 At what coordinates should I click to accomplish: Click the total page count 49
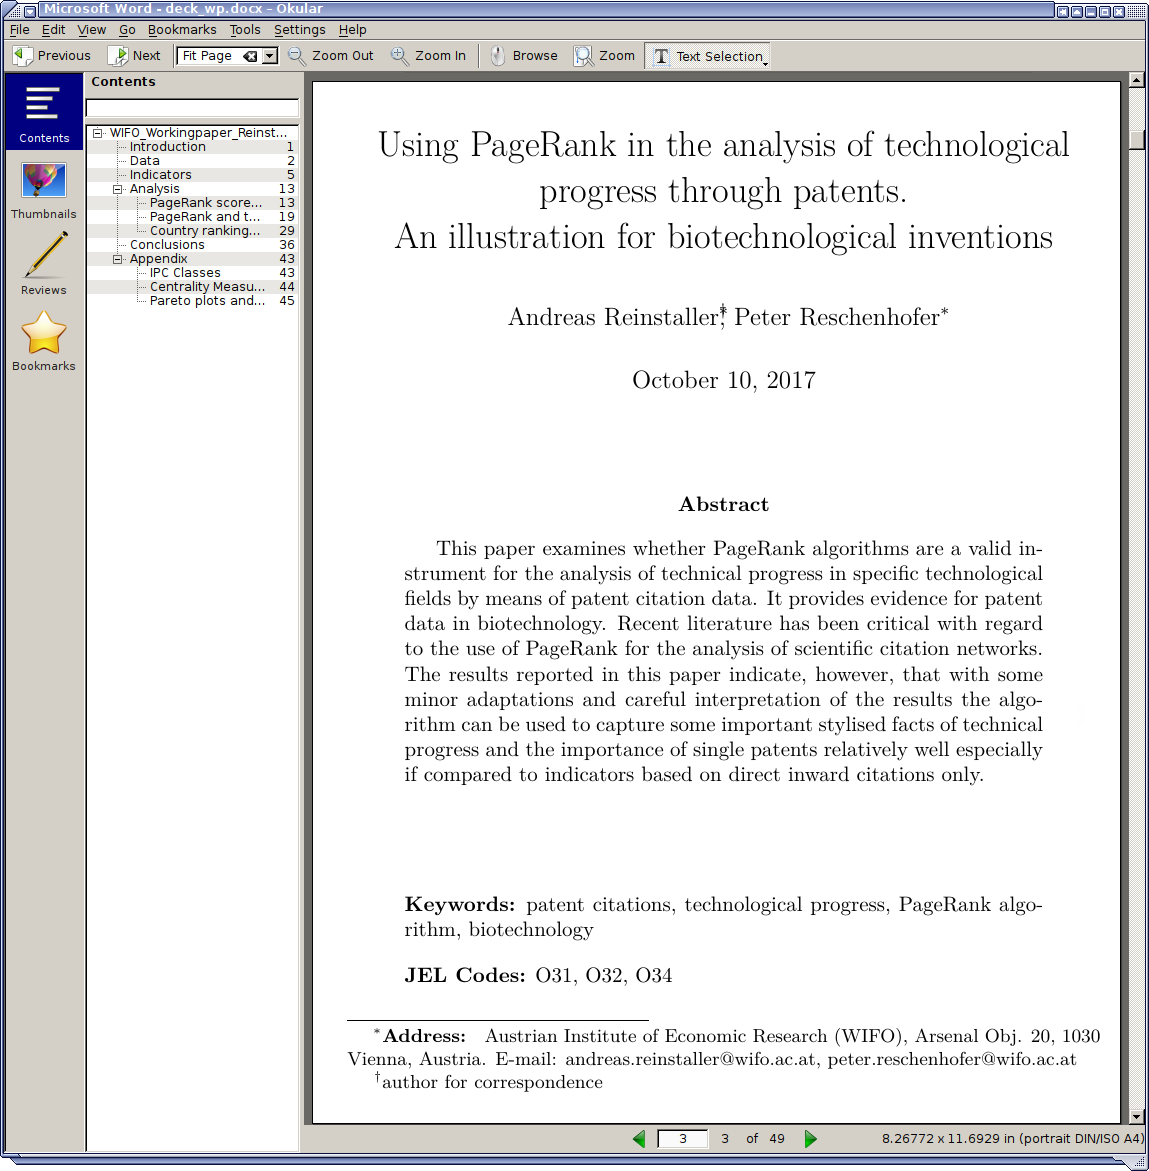[x=777, y=1139]
